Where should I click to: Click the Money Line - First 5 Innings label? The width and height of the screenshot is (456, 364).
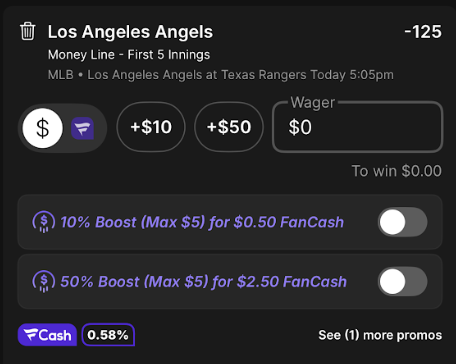point(129,55)
